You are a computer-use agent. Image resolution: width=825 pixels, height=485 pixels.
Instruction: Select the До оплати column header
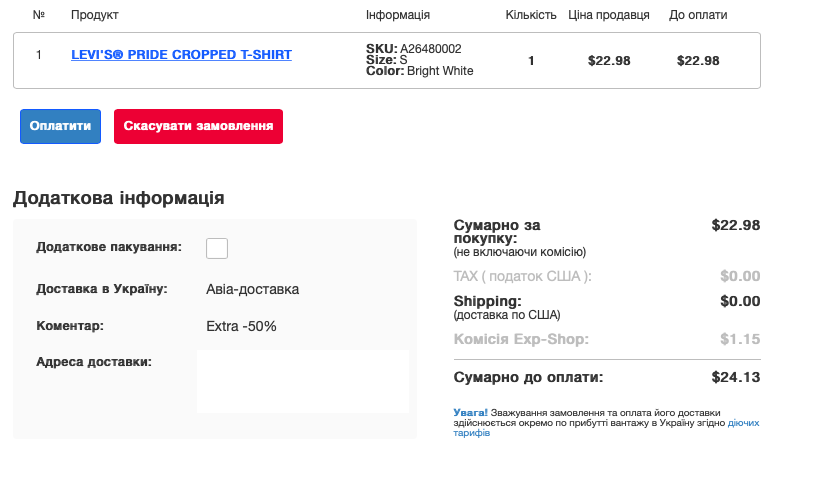[698, 15]
